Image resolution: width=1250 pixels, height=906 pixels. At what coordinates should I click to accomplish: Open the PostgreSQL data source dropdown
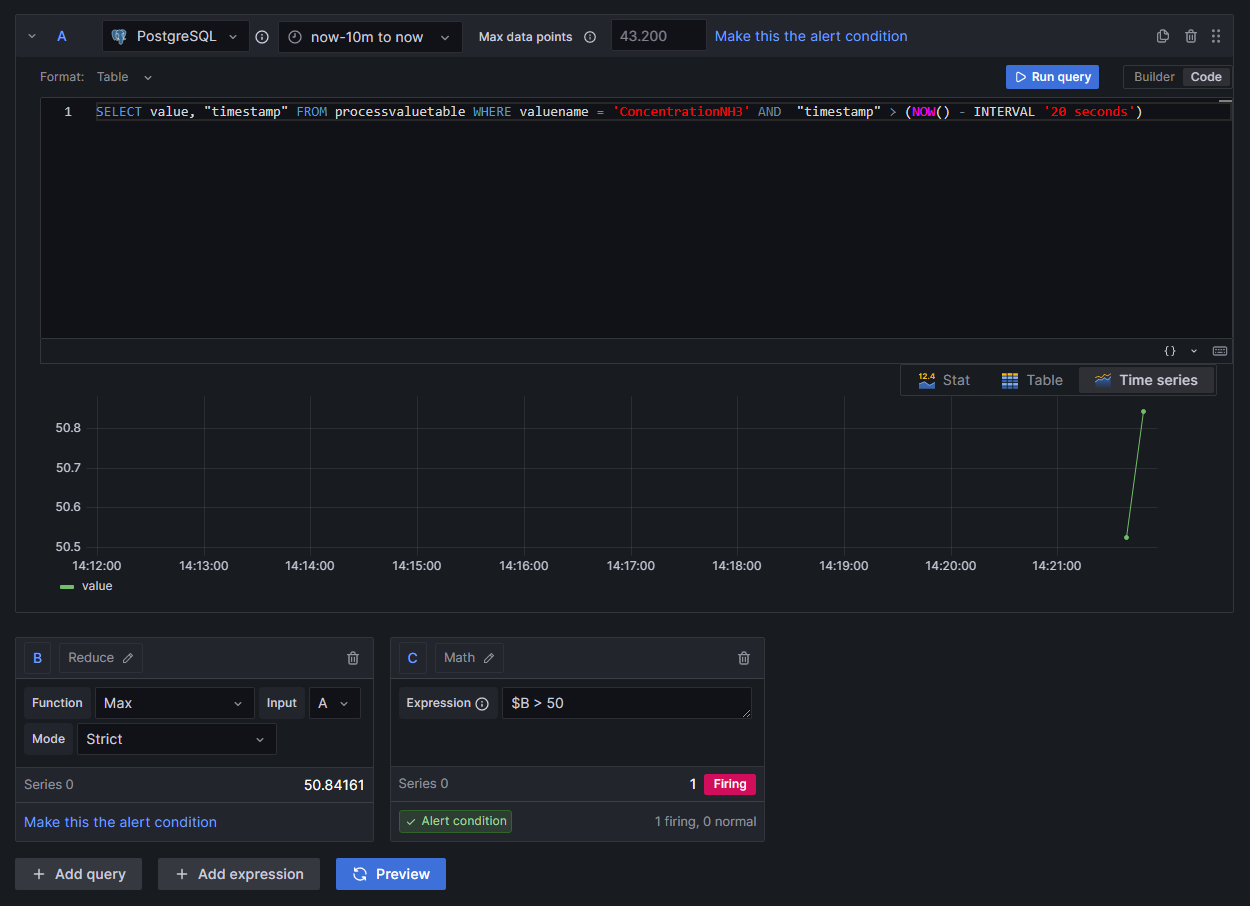pyautogui.click(x=176, y=36)
